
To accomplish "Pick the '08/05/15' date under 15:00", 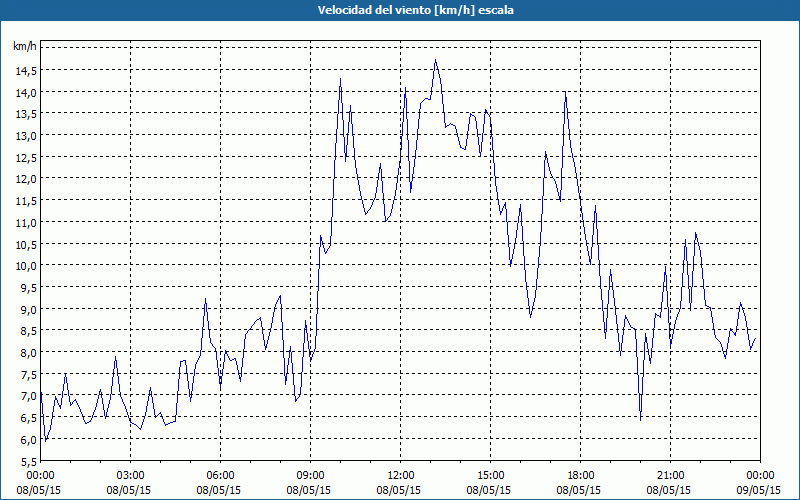I will [x=488, y=490].
